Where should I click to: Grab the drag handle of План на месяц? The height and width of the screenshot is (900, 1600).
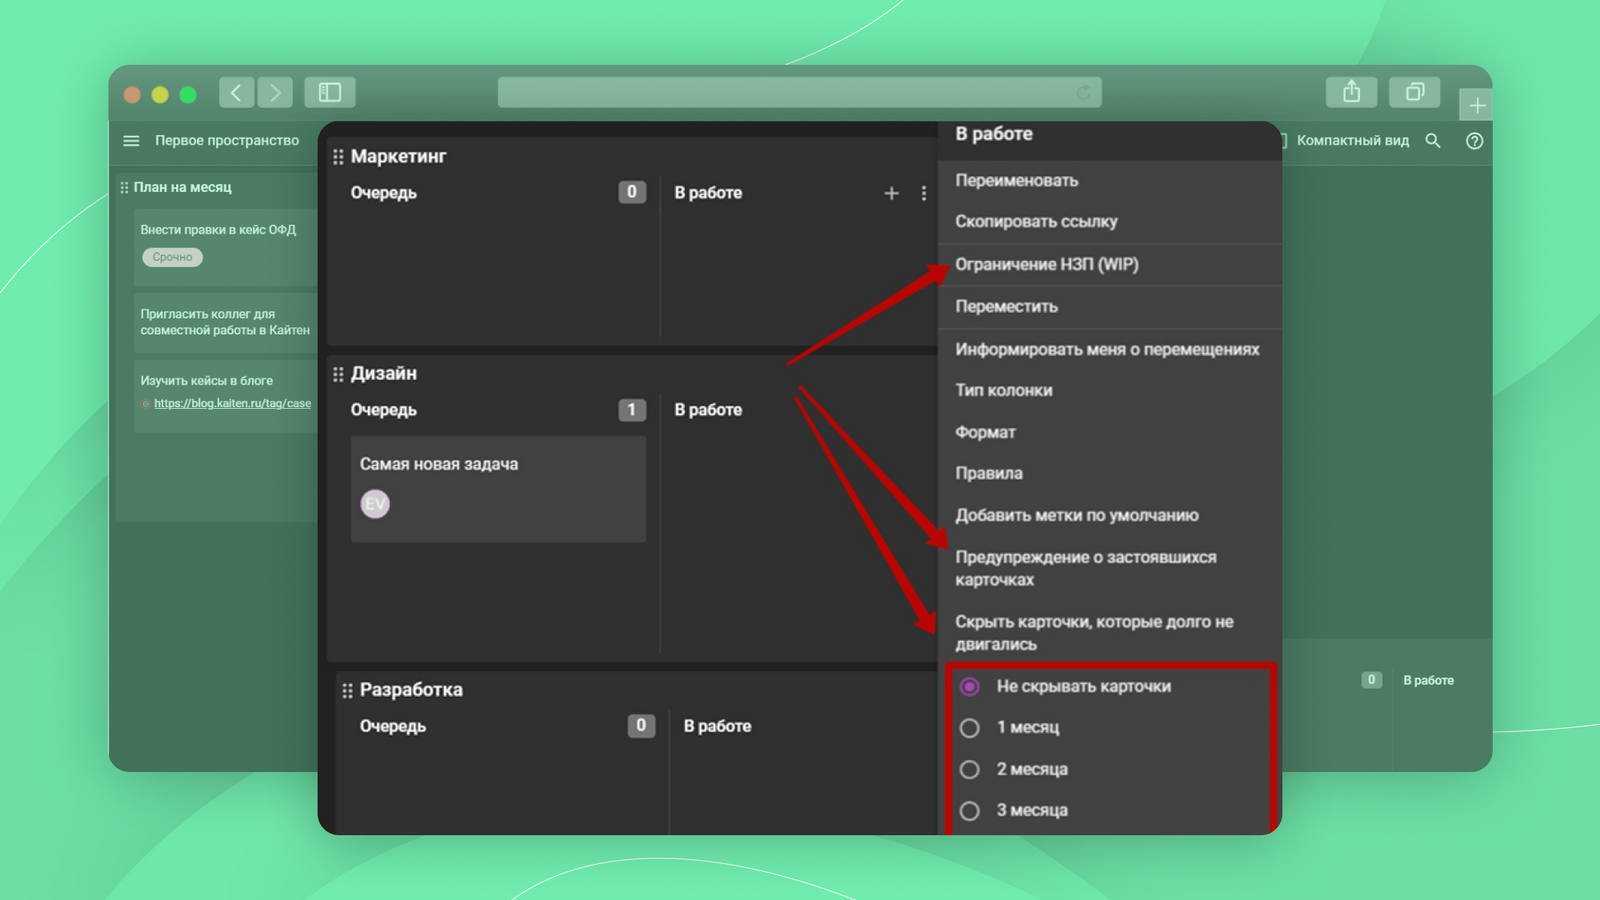[124, 187]
